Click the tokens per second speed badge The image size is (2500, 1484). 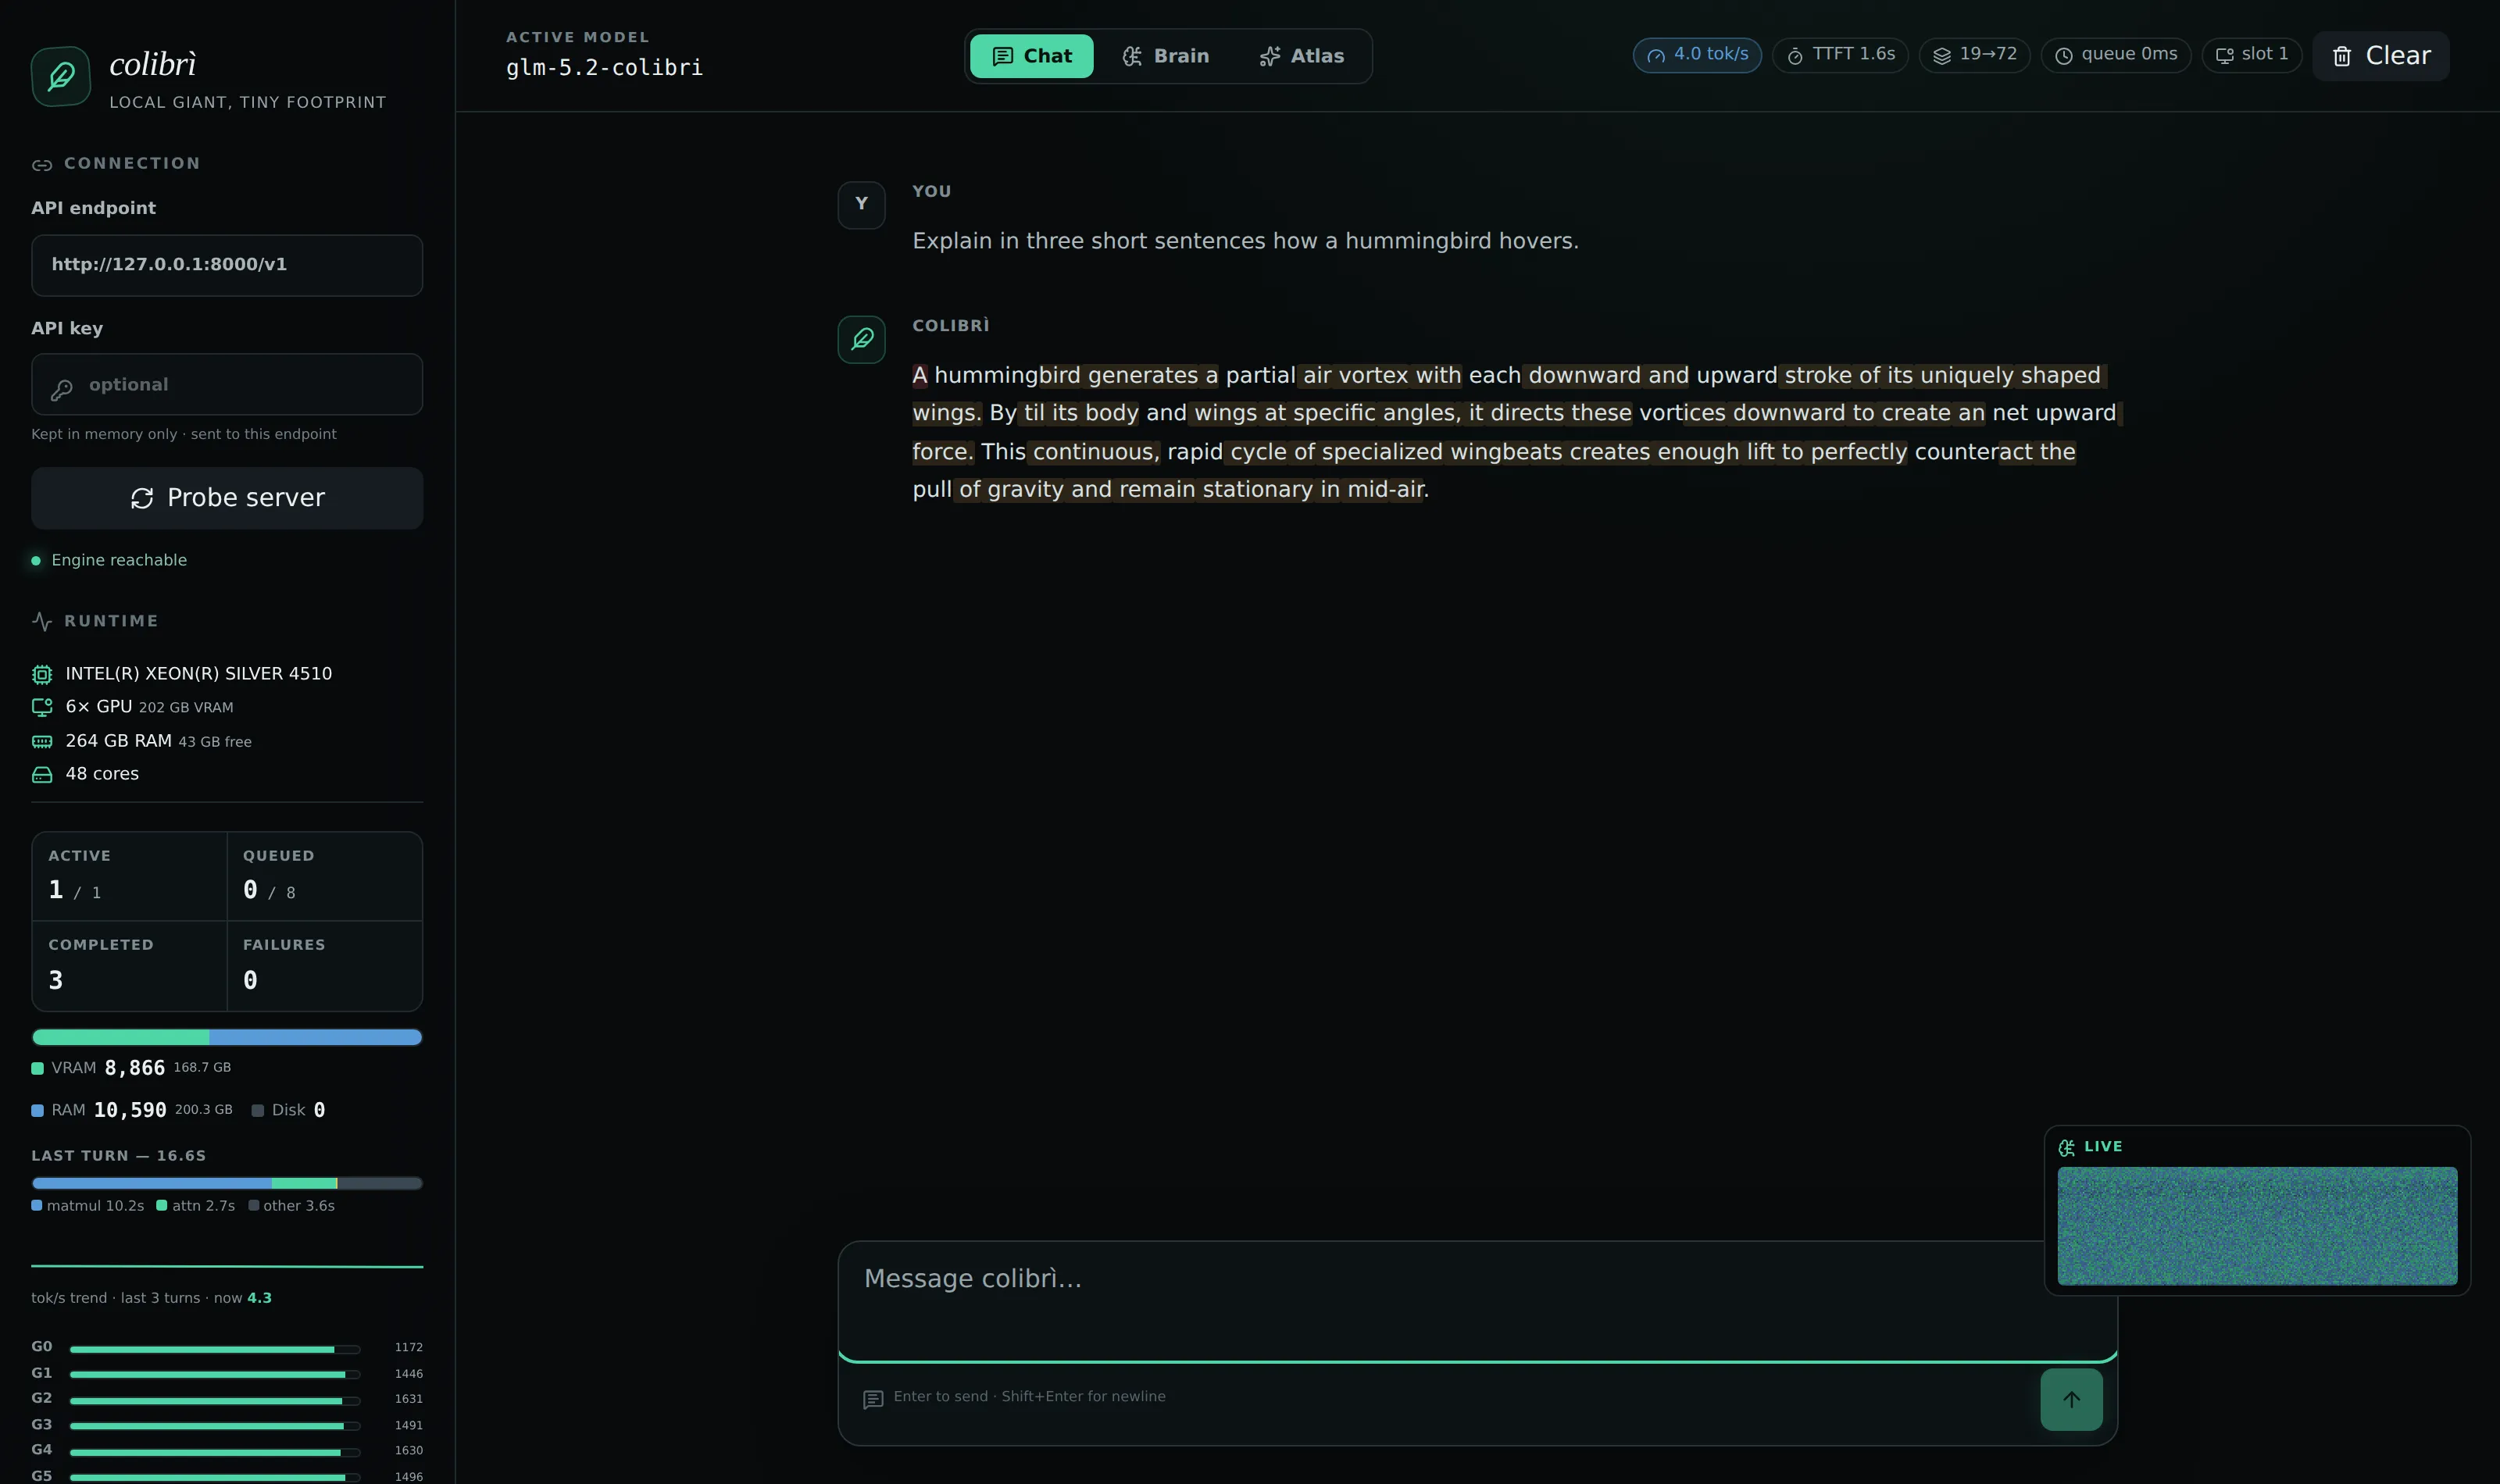coord(1697,55)
